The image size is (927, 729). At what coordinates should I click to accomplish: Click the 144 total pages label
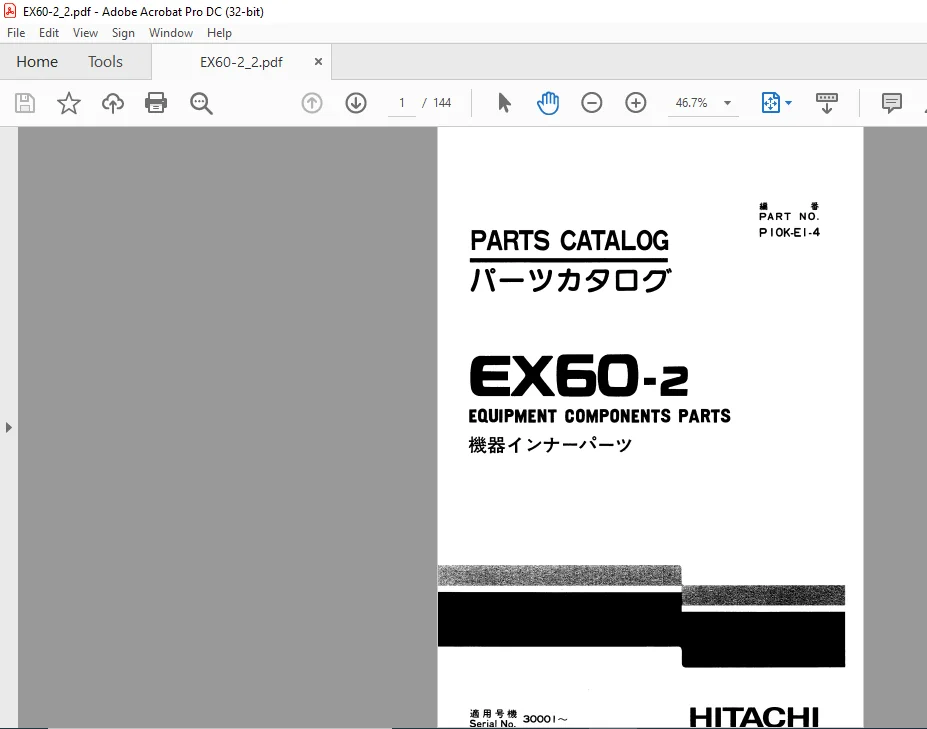tap(442, 103)
